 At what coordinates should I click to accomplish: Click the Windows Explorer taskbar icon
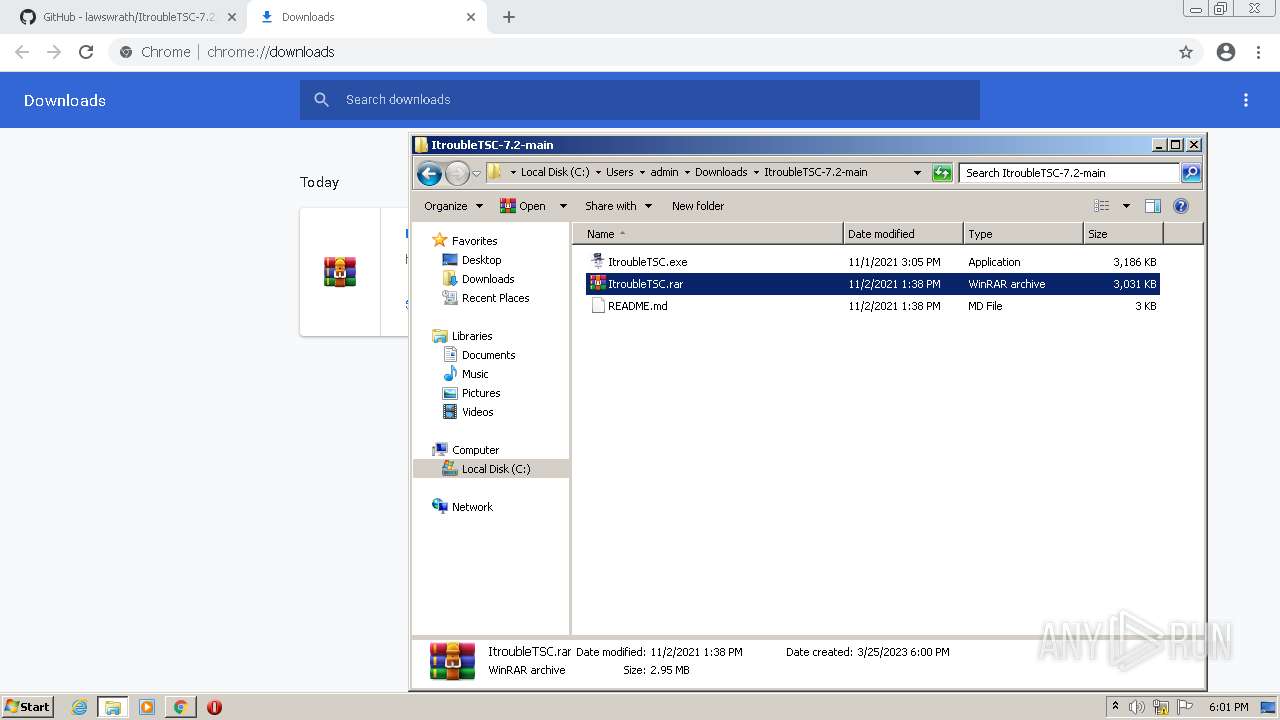coord(113,707)
